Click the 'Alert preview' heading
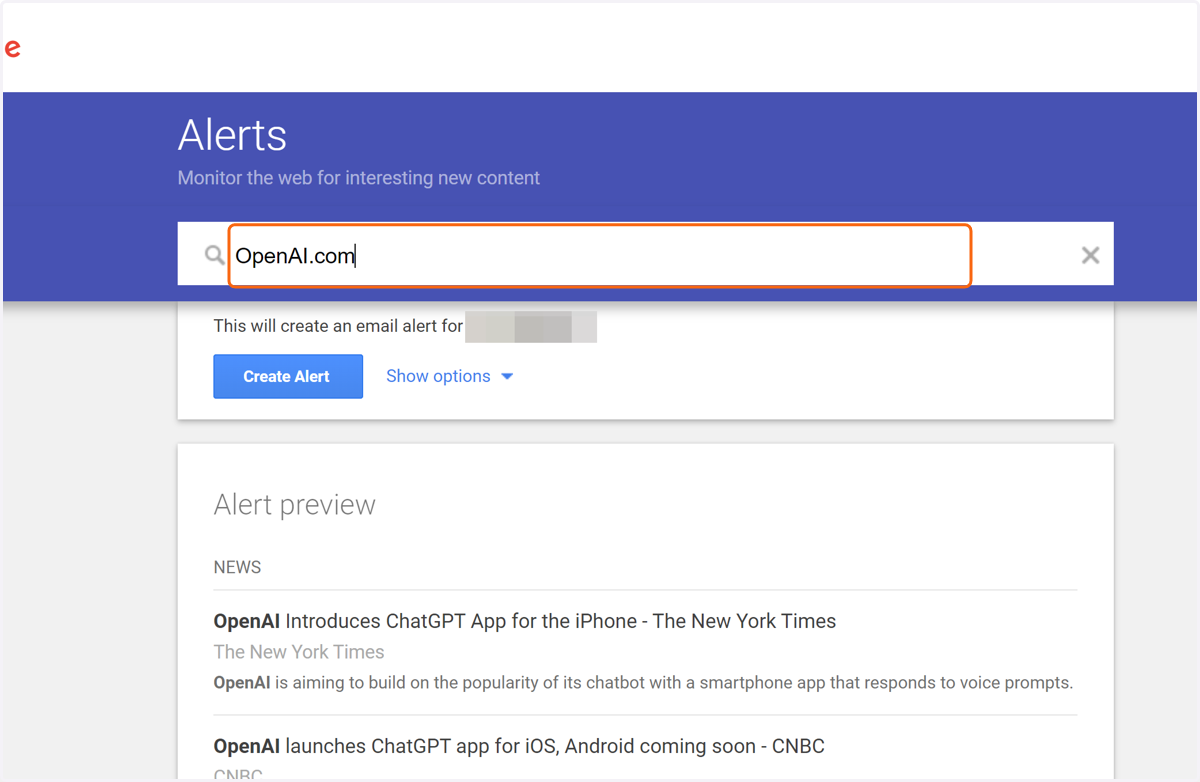The image size is (1200, 782). point(295,505)
